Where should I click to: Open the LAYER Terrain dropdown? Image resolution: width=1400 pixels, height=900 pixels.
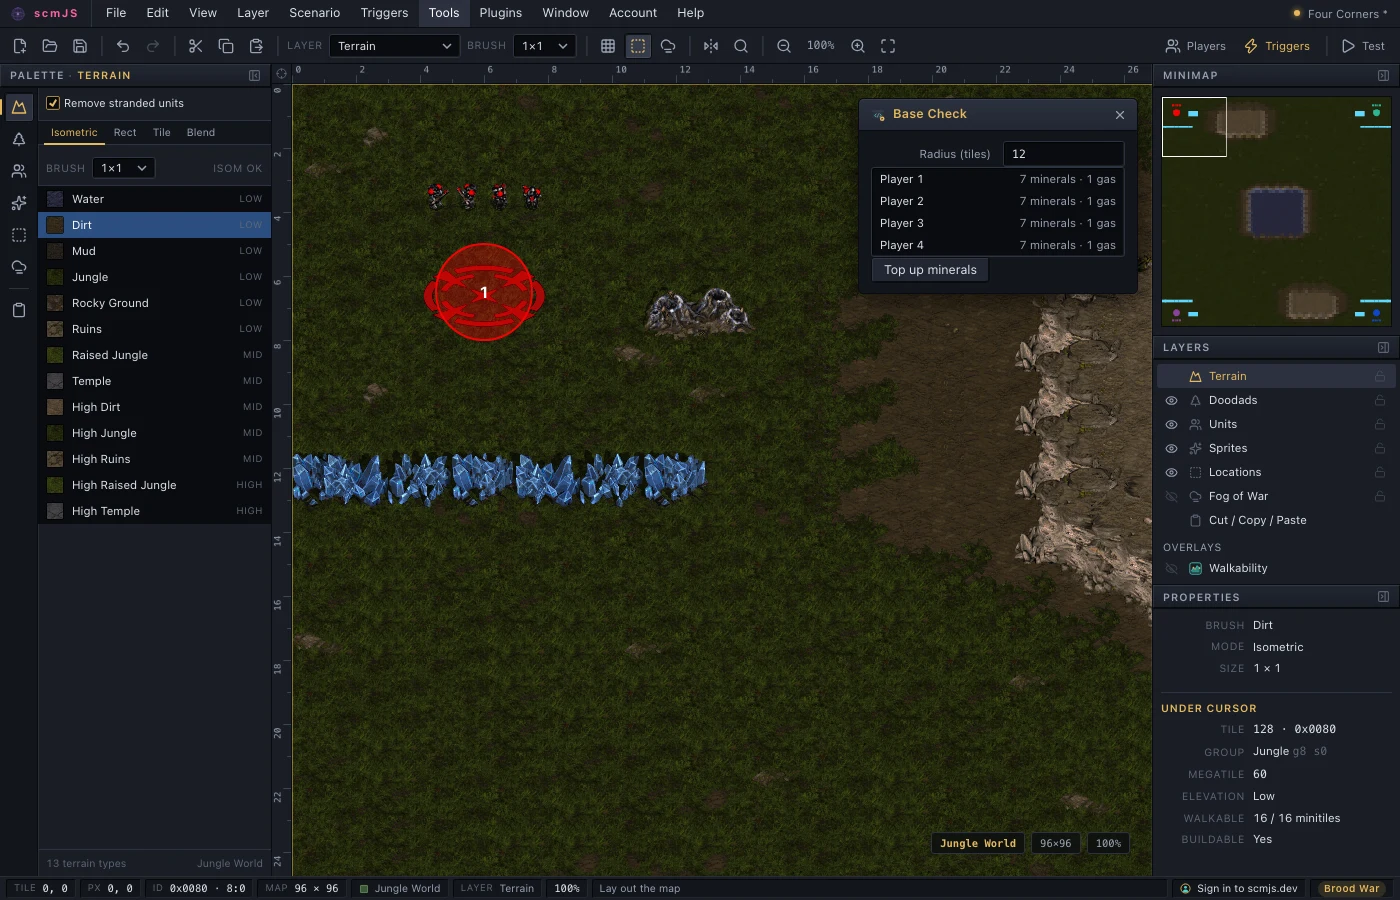[394, 46]
